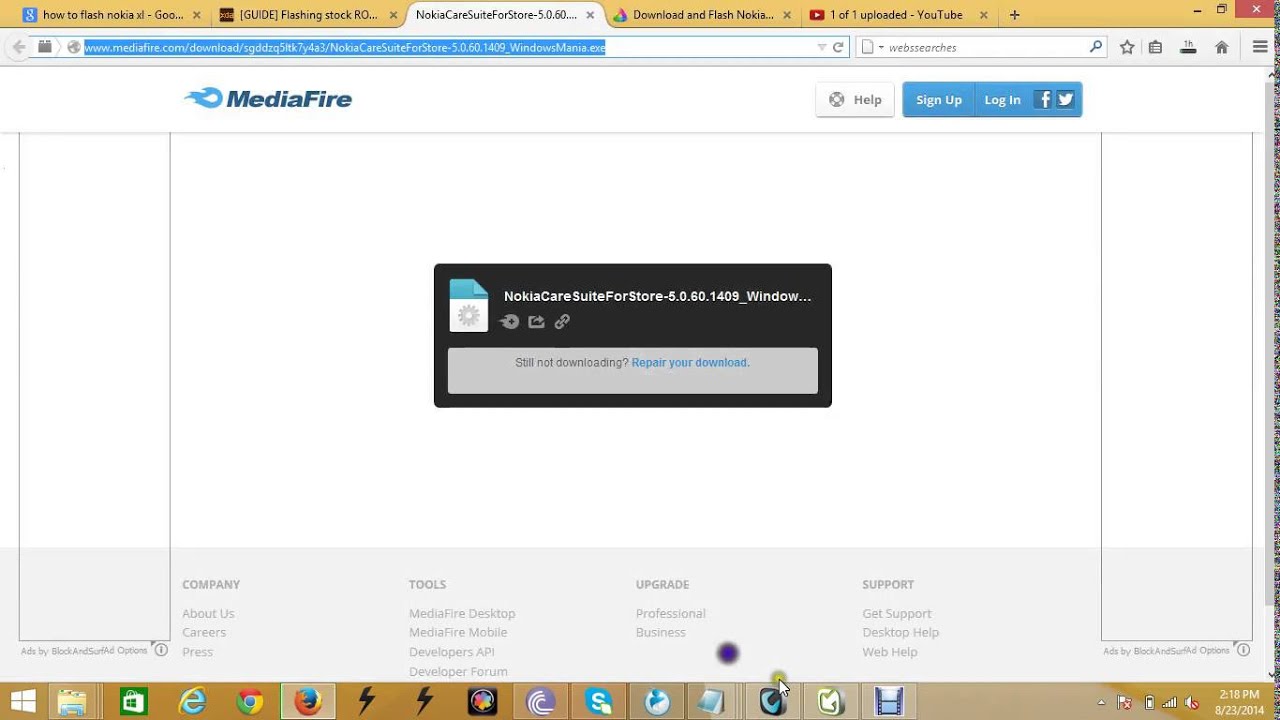Open the Developer Forum link
Screen dimensions: 1280x720
pos(458,671)
